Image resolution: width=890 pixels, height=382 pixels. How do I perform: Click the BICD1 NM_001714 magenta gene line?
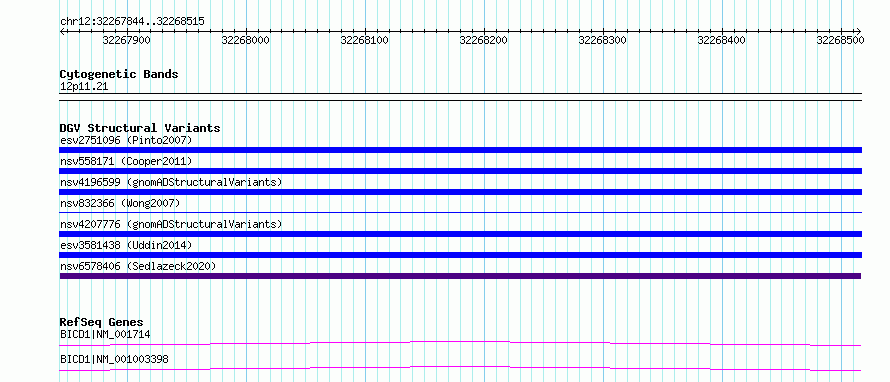460,343
